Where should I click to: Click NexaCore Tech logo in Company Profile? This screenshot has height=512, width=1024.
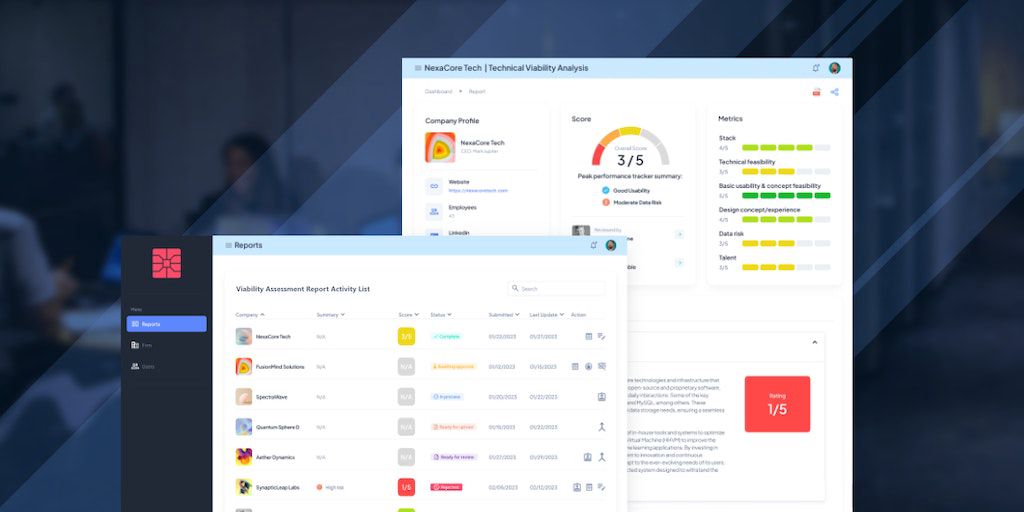click(x=440, y=148)
